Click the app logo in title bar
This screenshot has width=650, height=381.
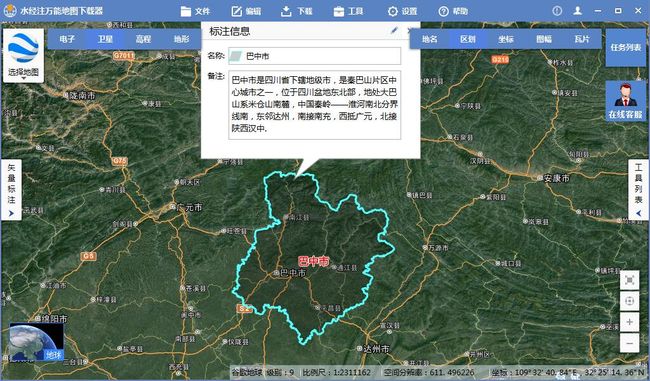click(9, 11)
